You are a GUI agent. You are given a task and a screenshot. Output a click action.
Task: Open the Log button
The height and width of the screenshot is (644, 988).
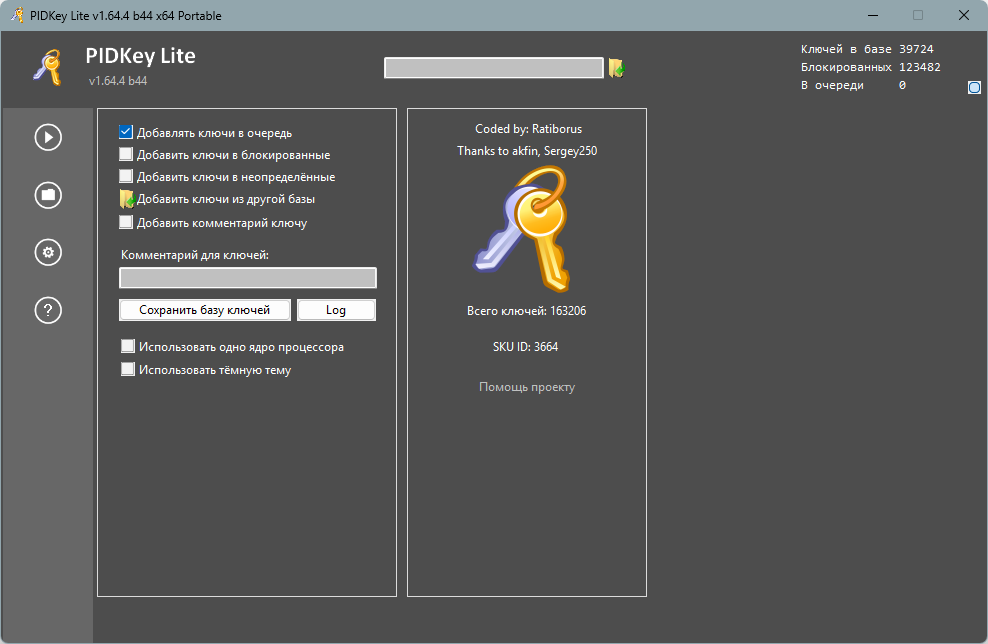click(x=336, y=310)
